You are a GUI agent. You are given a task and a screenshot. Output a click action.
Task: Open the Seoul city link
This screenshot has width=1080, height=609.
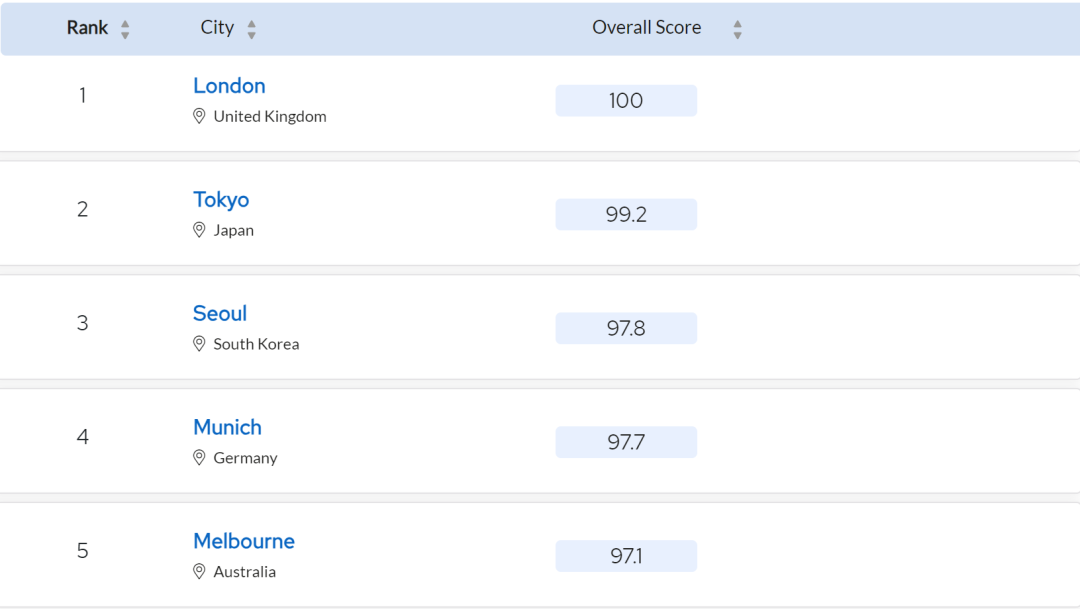pyautogui.click(x=220, y=313)
